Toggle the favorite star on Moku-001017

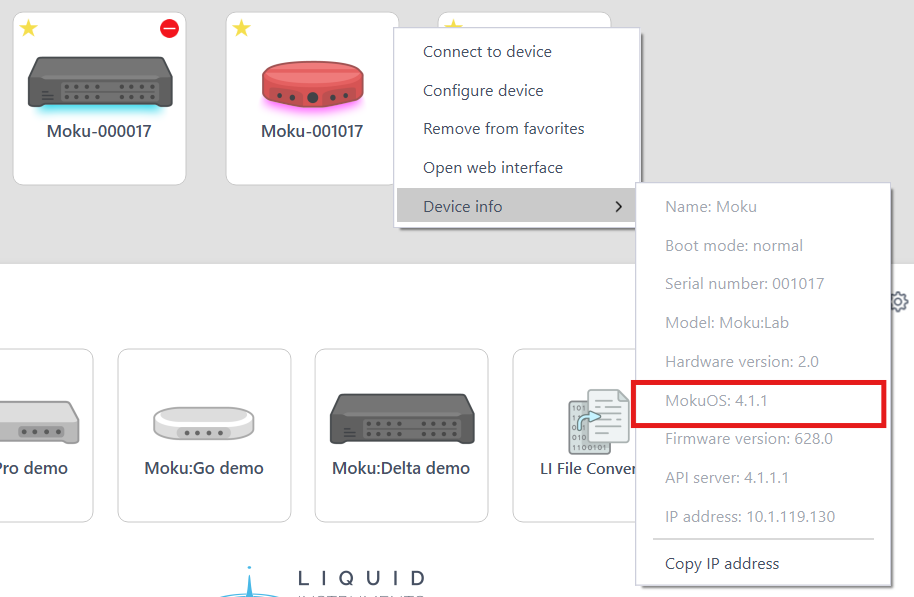(241, 29)
